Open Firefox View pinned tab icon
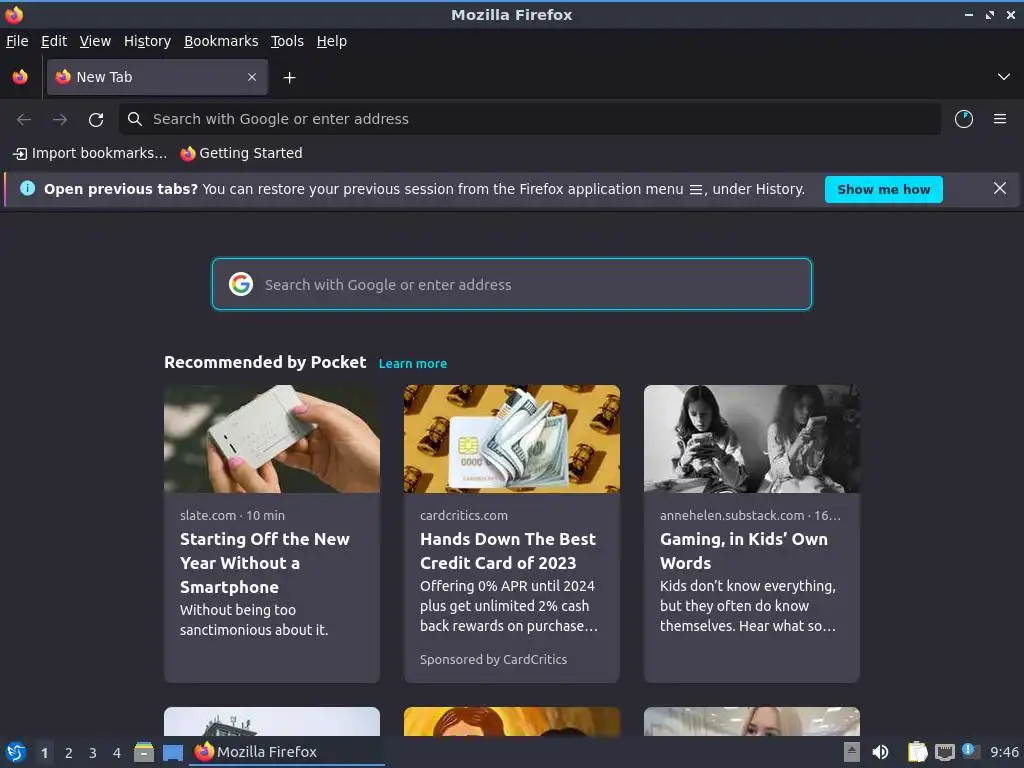This screenshot has height=768, width=1024. click(x=20, y=77)
